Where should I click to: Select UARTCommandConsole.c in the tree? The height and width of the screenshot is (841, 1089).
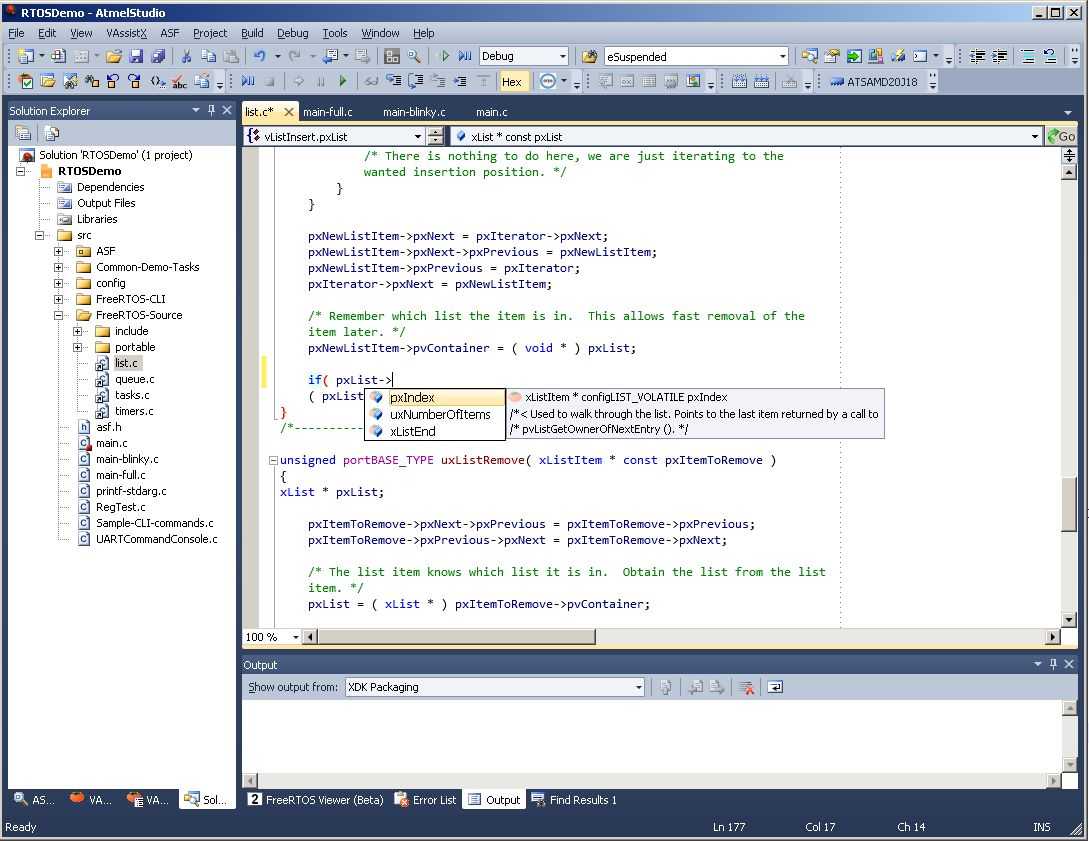point(156,538)
